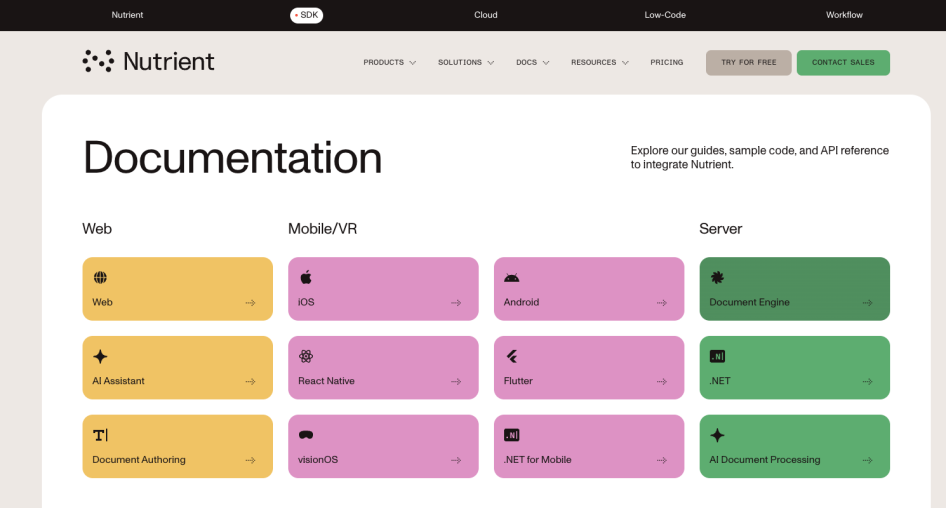Screen dimensions: 946x508
Task: Click the arrow on the Android card
Action: (x=662, y=303)
